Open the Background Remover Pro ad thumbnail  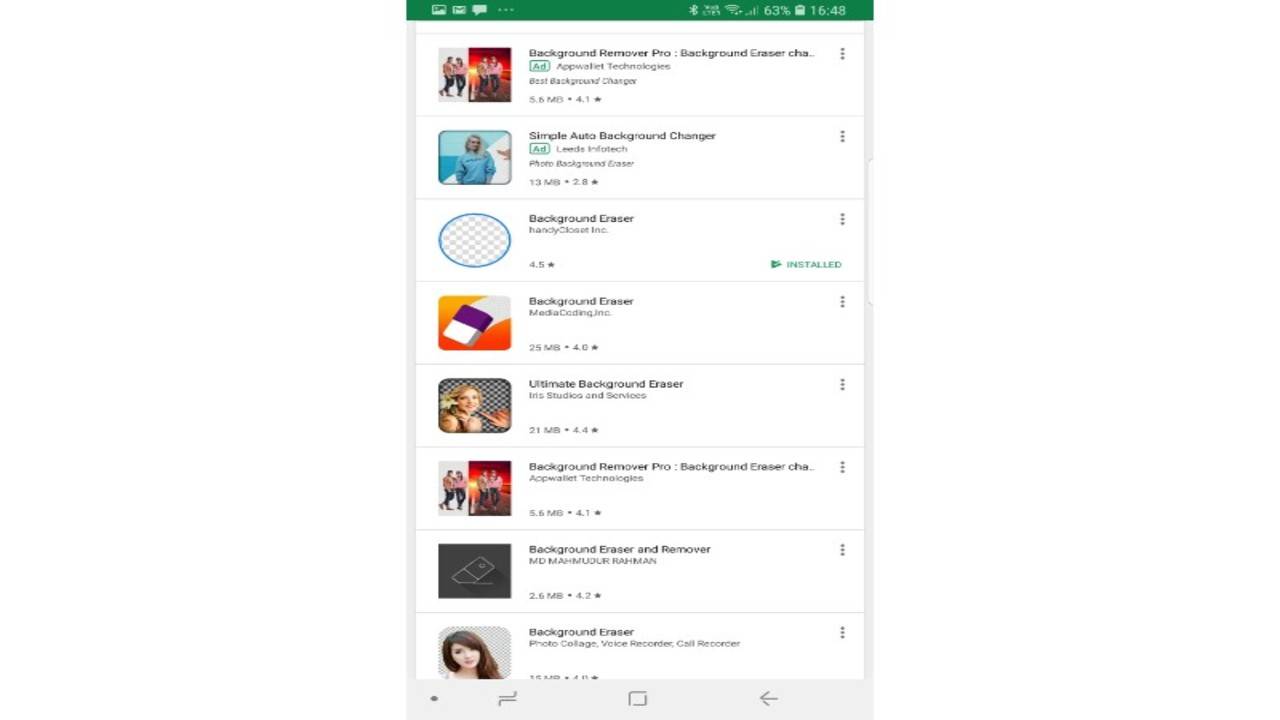[475, 74]
